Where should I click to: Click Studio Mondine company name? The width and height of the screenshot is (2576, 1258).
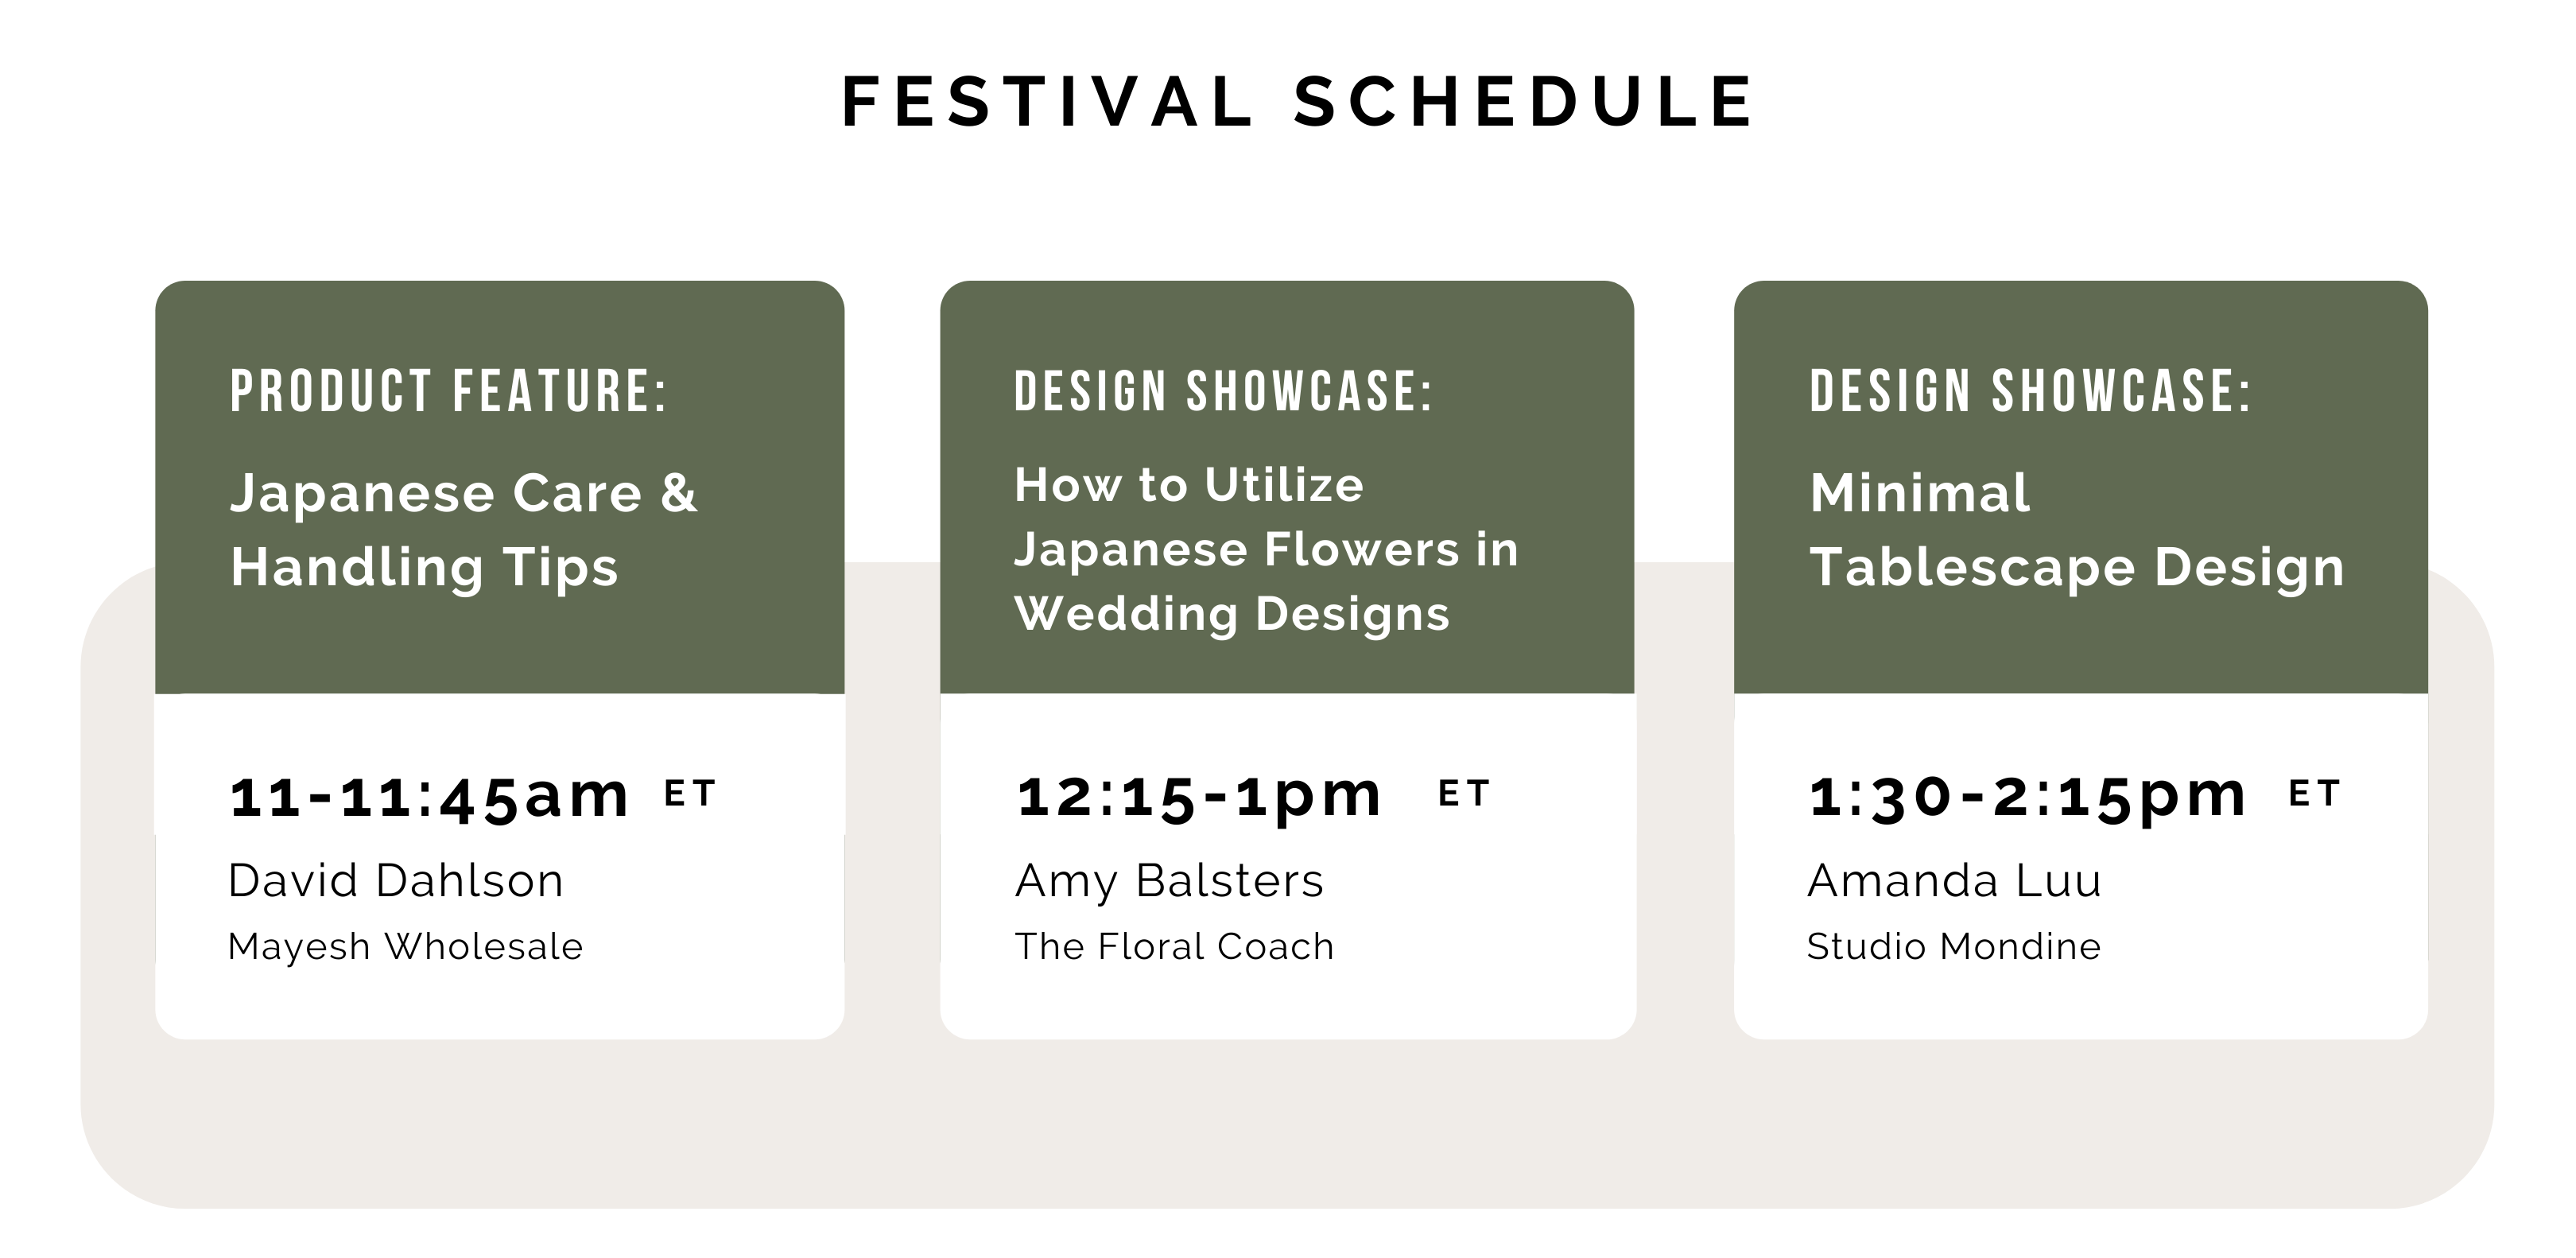click(1953, 946)
